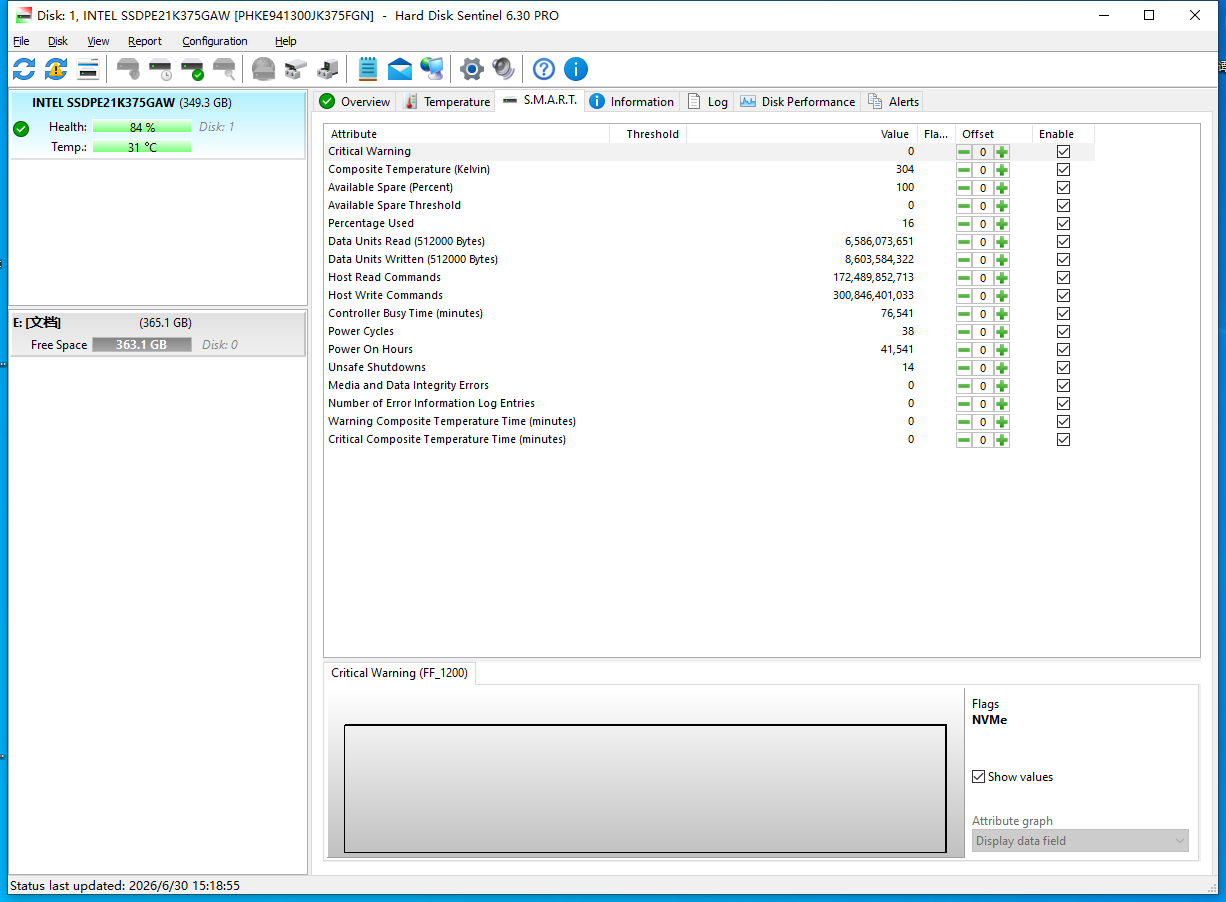The image size is (1226, 902).
Task: Click the disk with green checkmark icon
Action: [192, 69]
